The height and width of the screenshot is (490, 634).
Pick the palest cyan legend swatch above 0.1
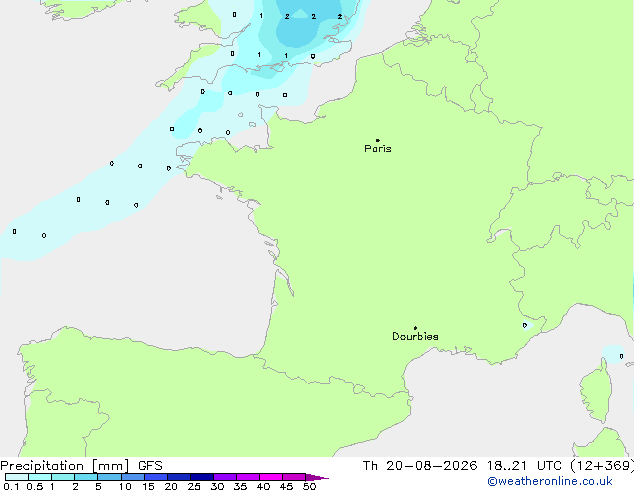click(x=17, y=477)
